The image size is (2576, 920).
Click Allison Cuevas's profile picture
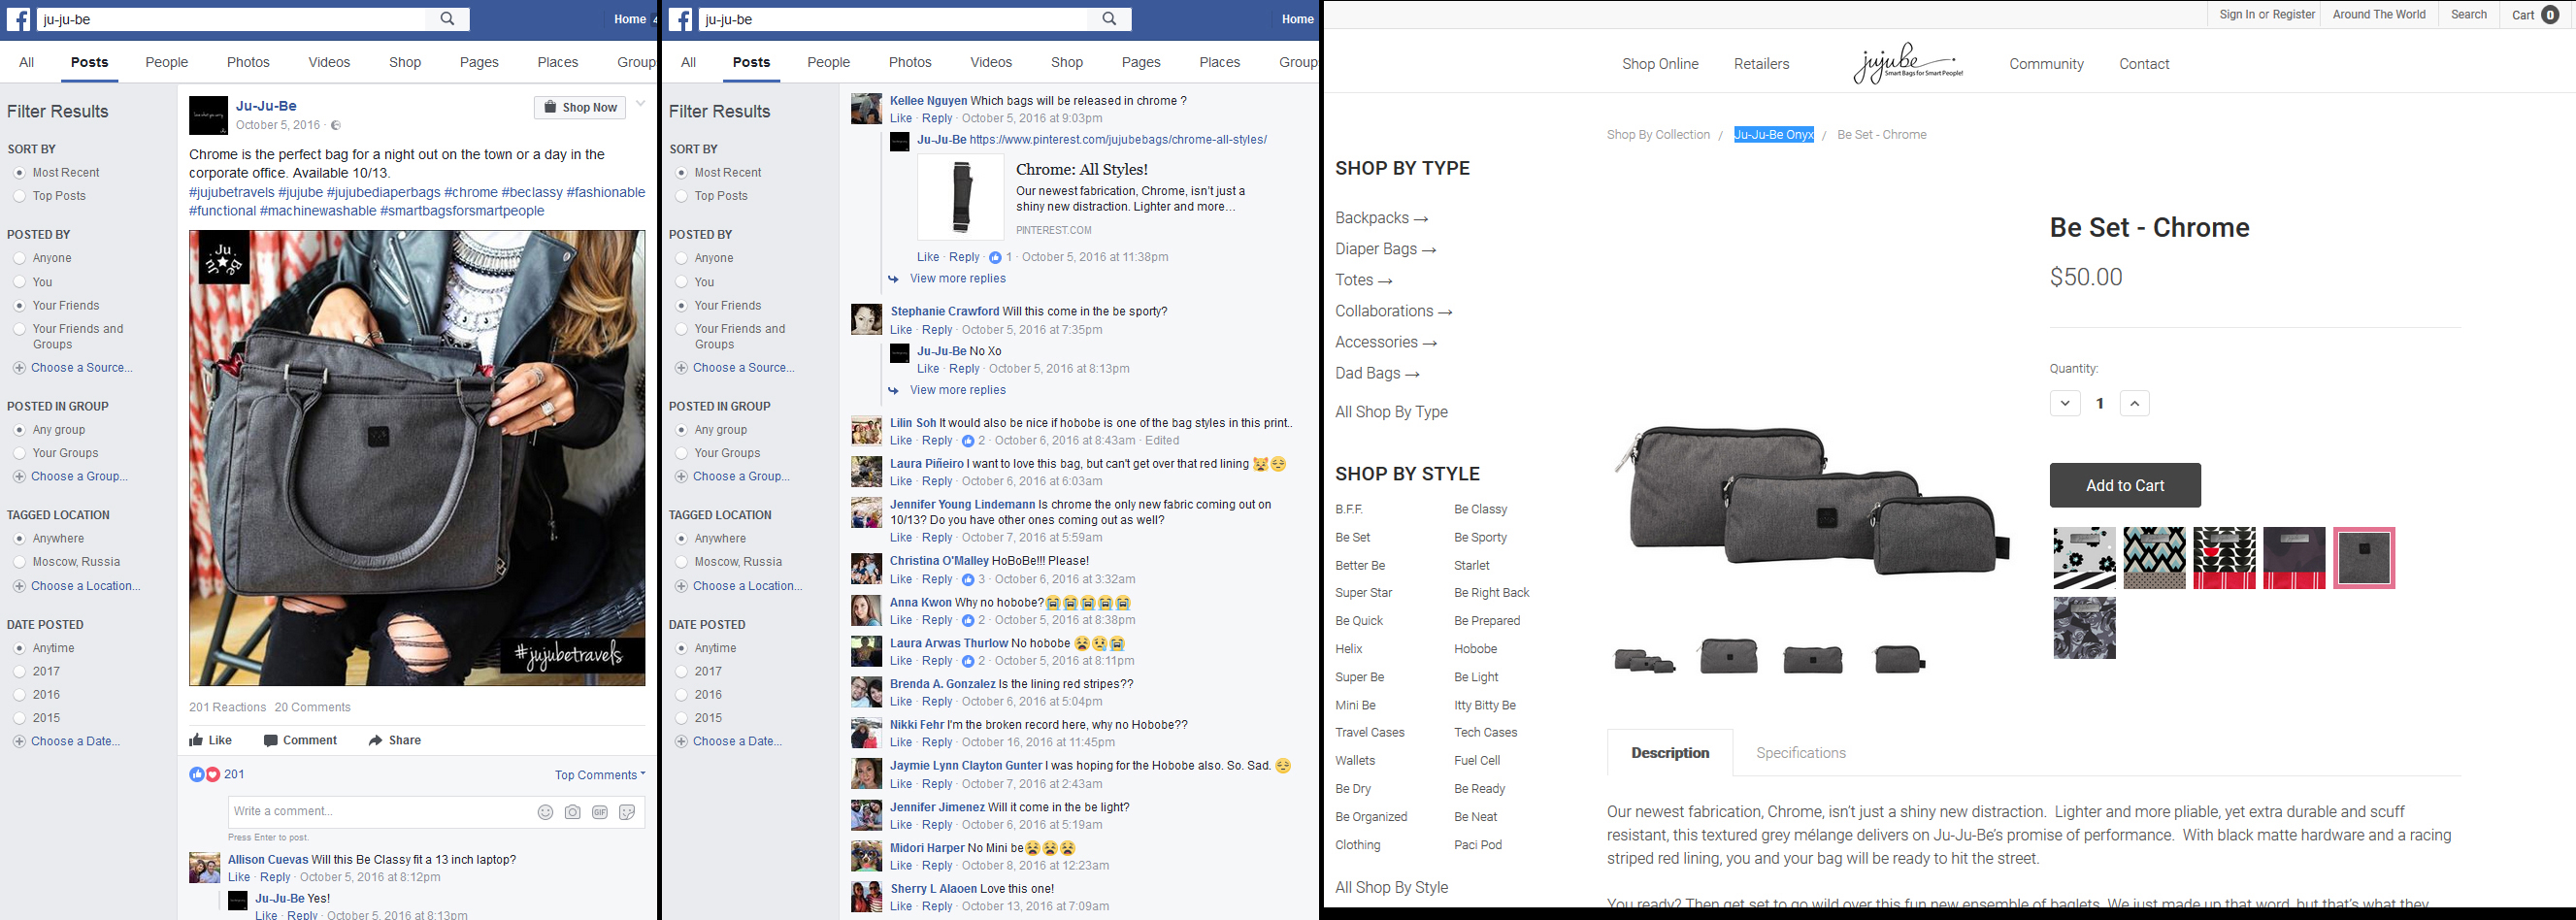pos(205,868)
